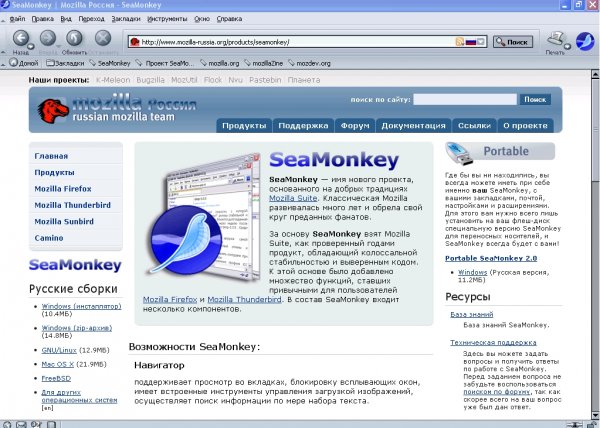Select the О проекте site tab
The height and width of the screenshot is (428, 600).
(x=525, y=125)
